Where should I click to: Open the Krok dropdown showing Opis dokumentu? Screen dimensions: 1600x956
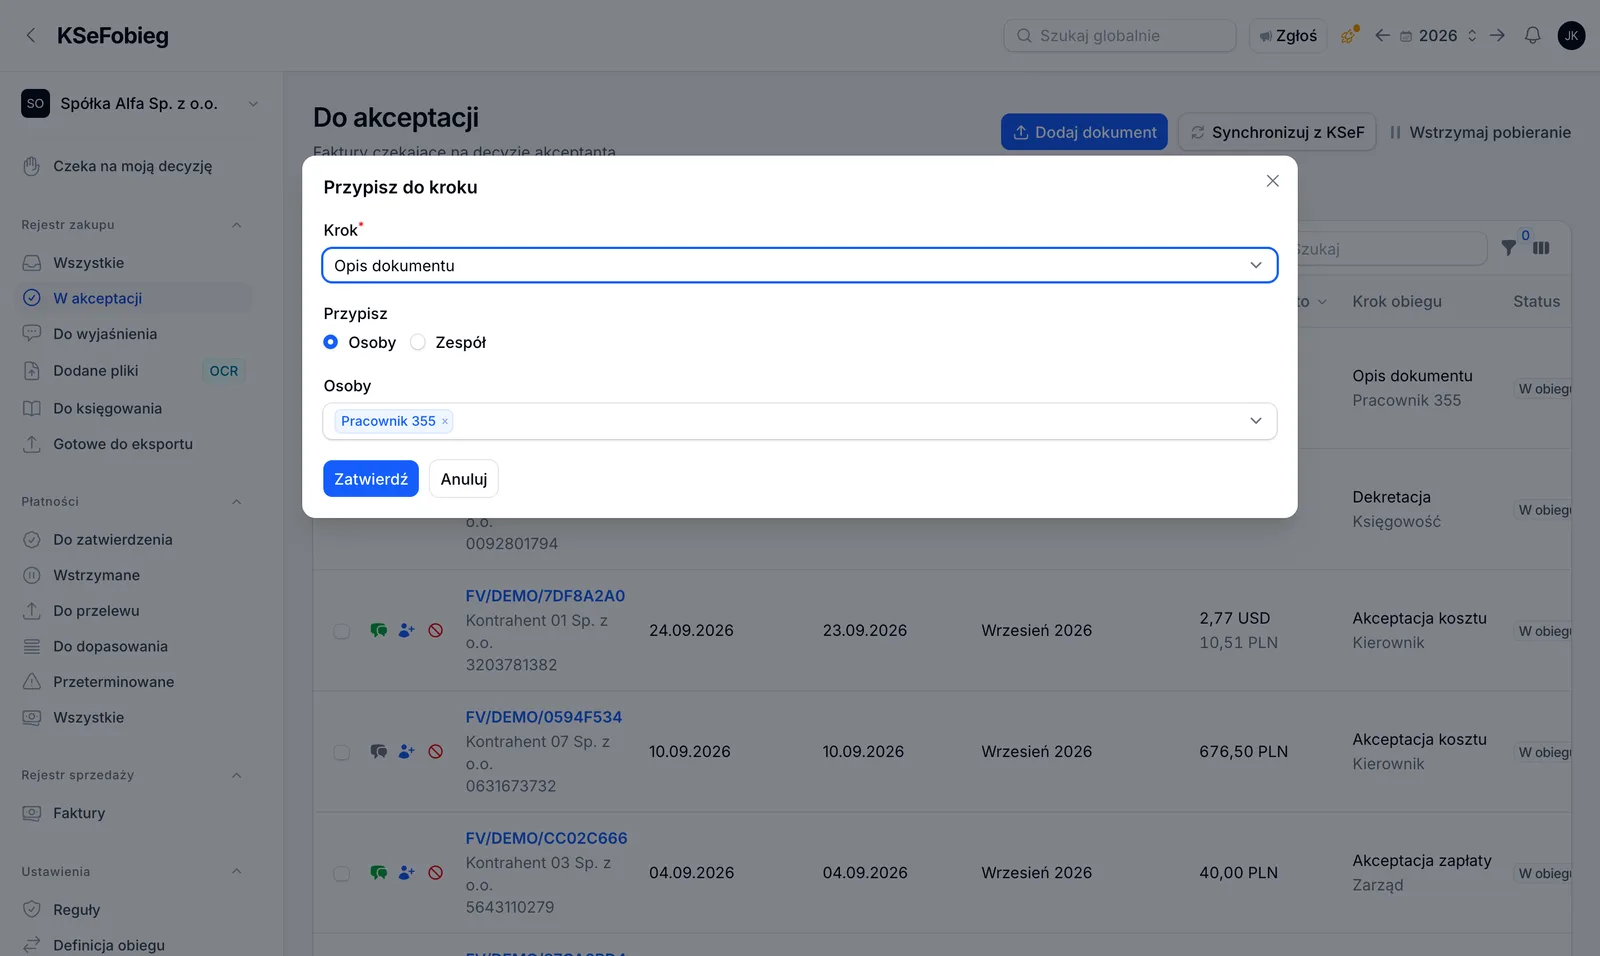[800, 265]
